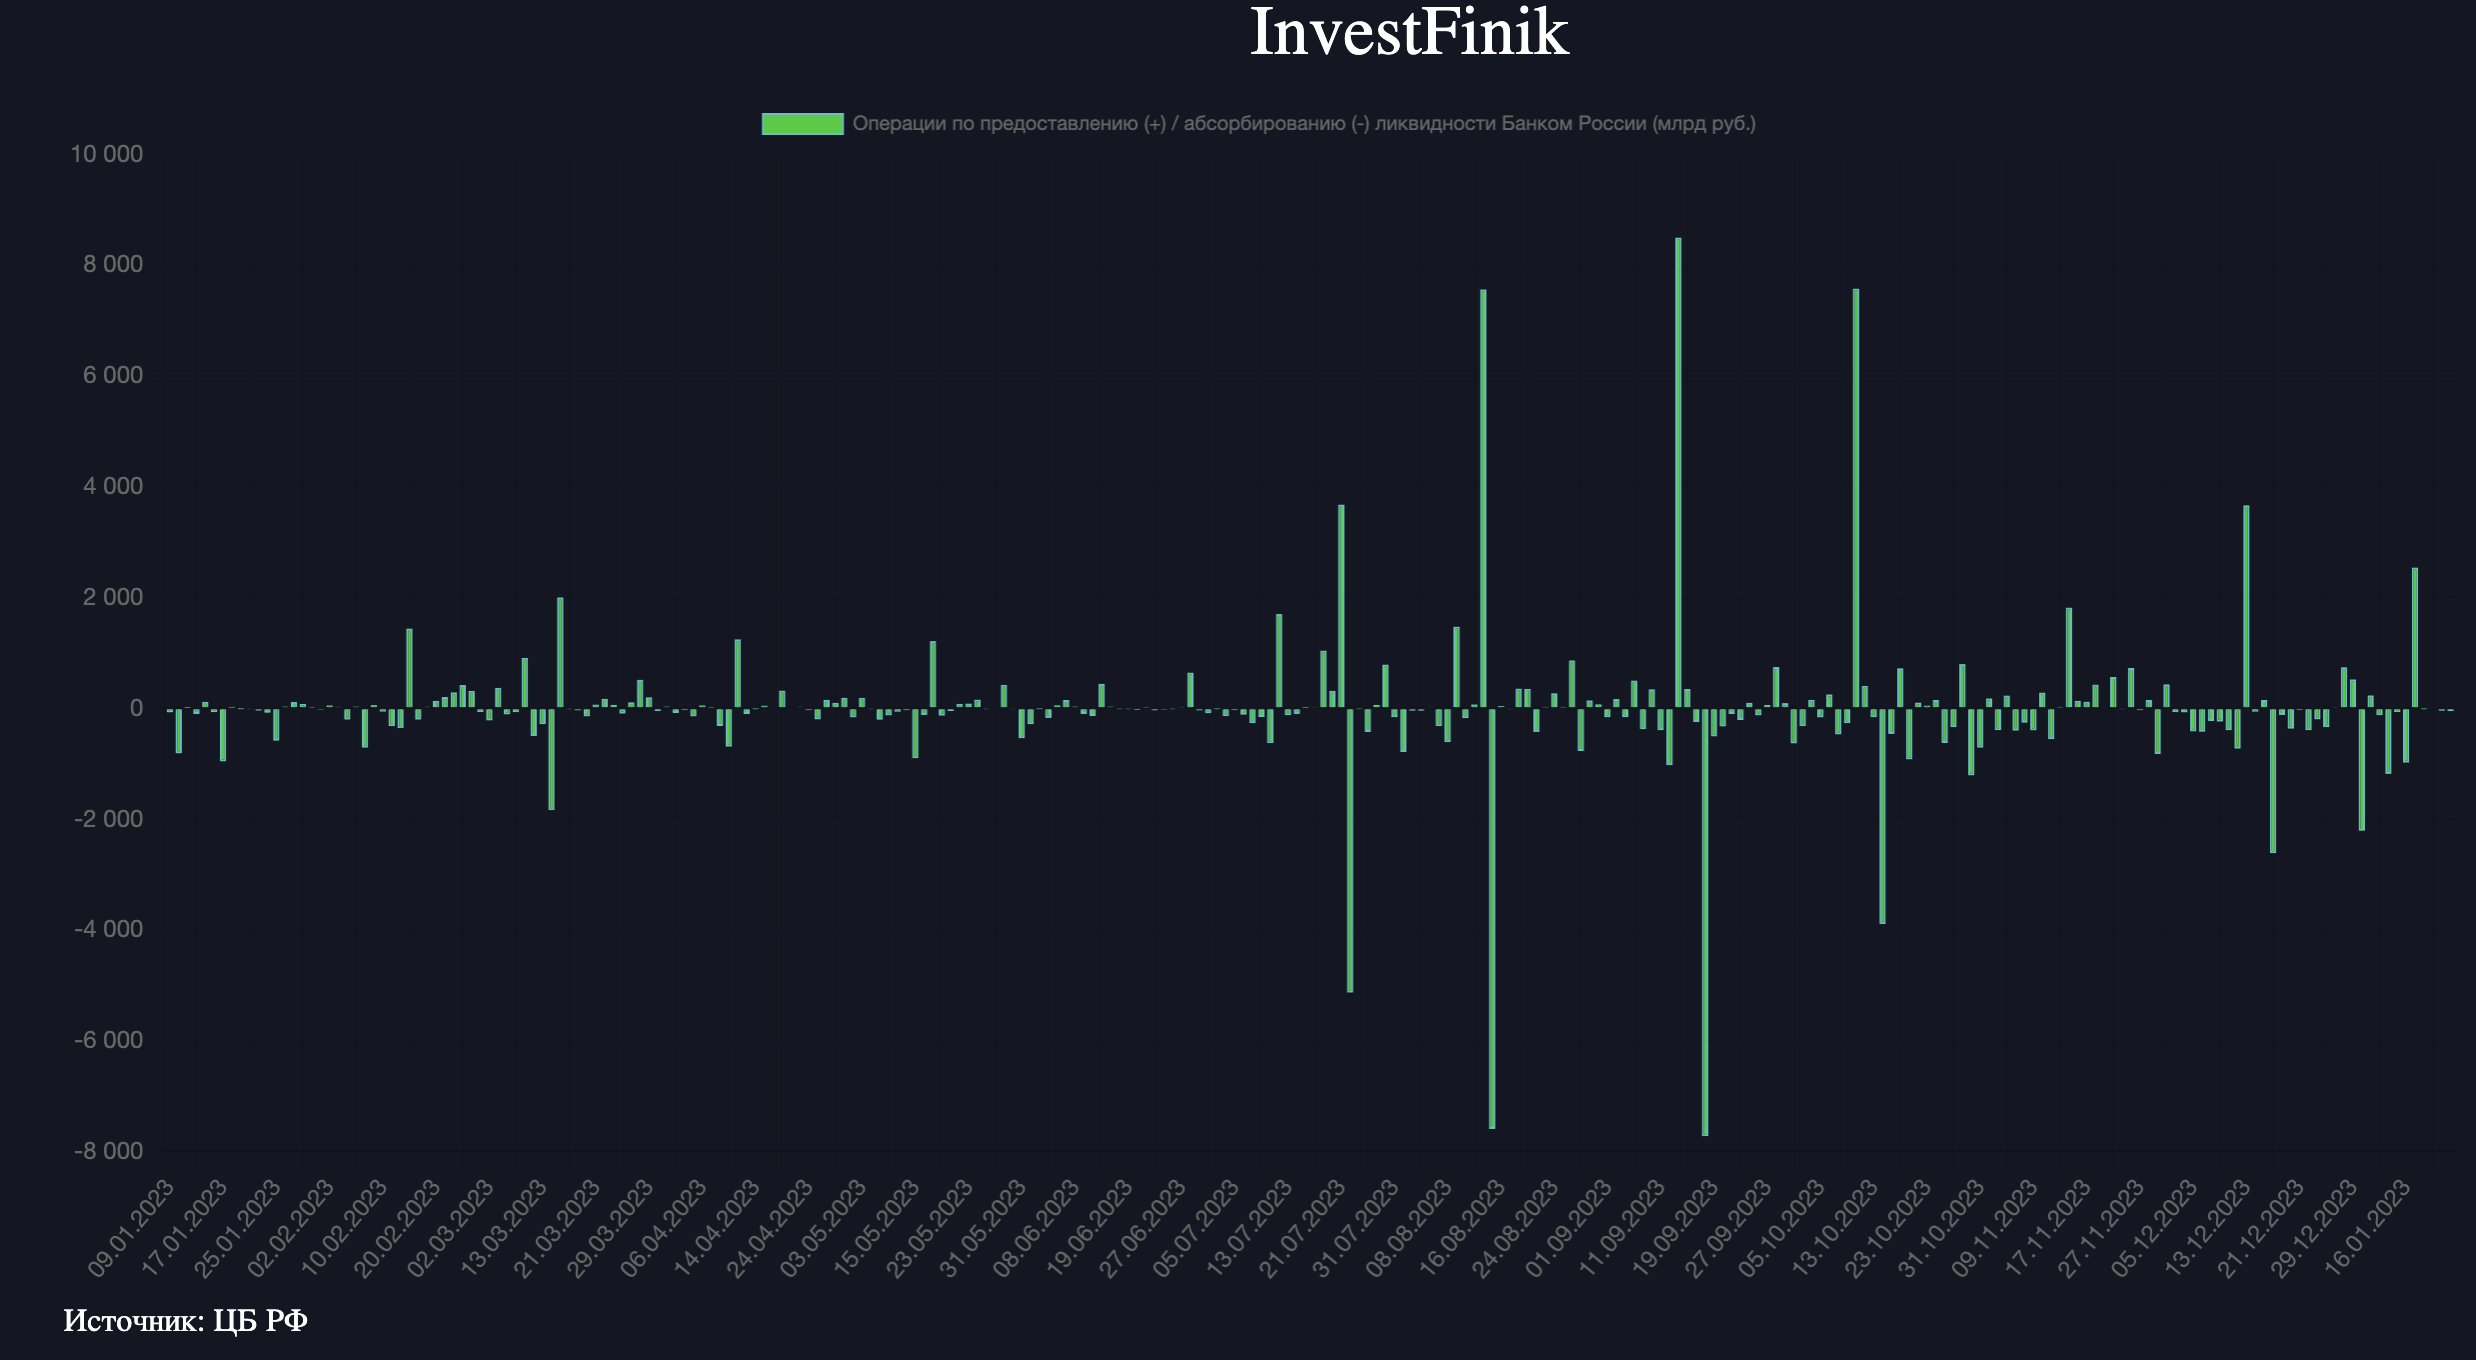The width and height of the screenshot is (2476, 1360).
Task: Click the 'Источник: ЦБ РФ' source text
Action: pyautogui.click(x=185, y=1321)
